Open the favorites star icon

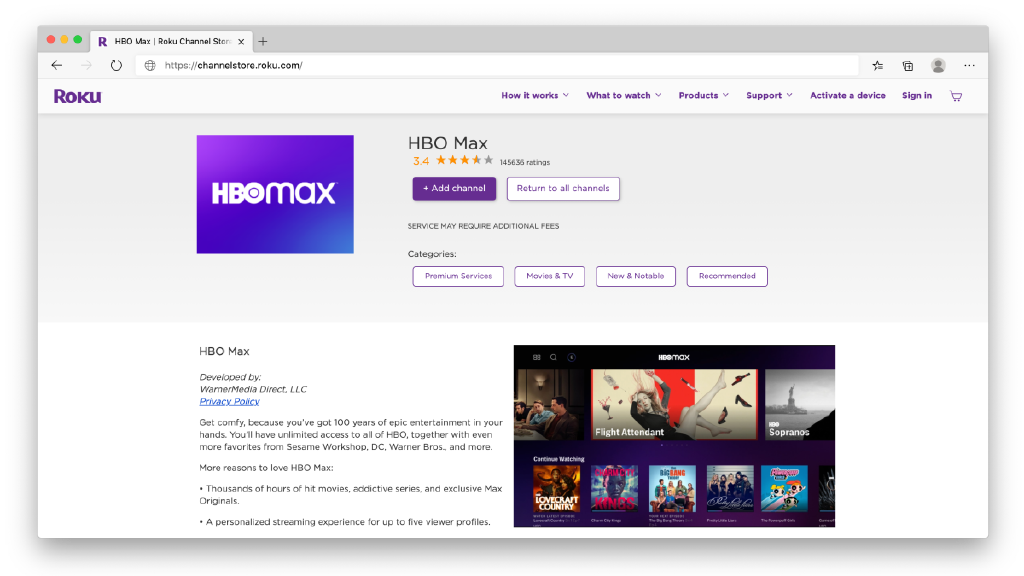pos(878,65)
